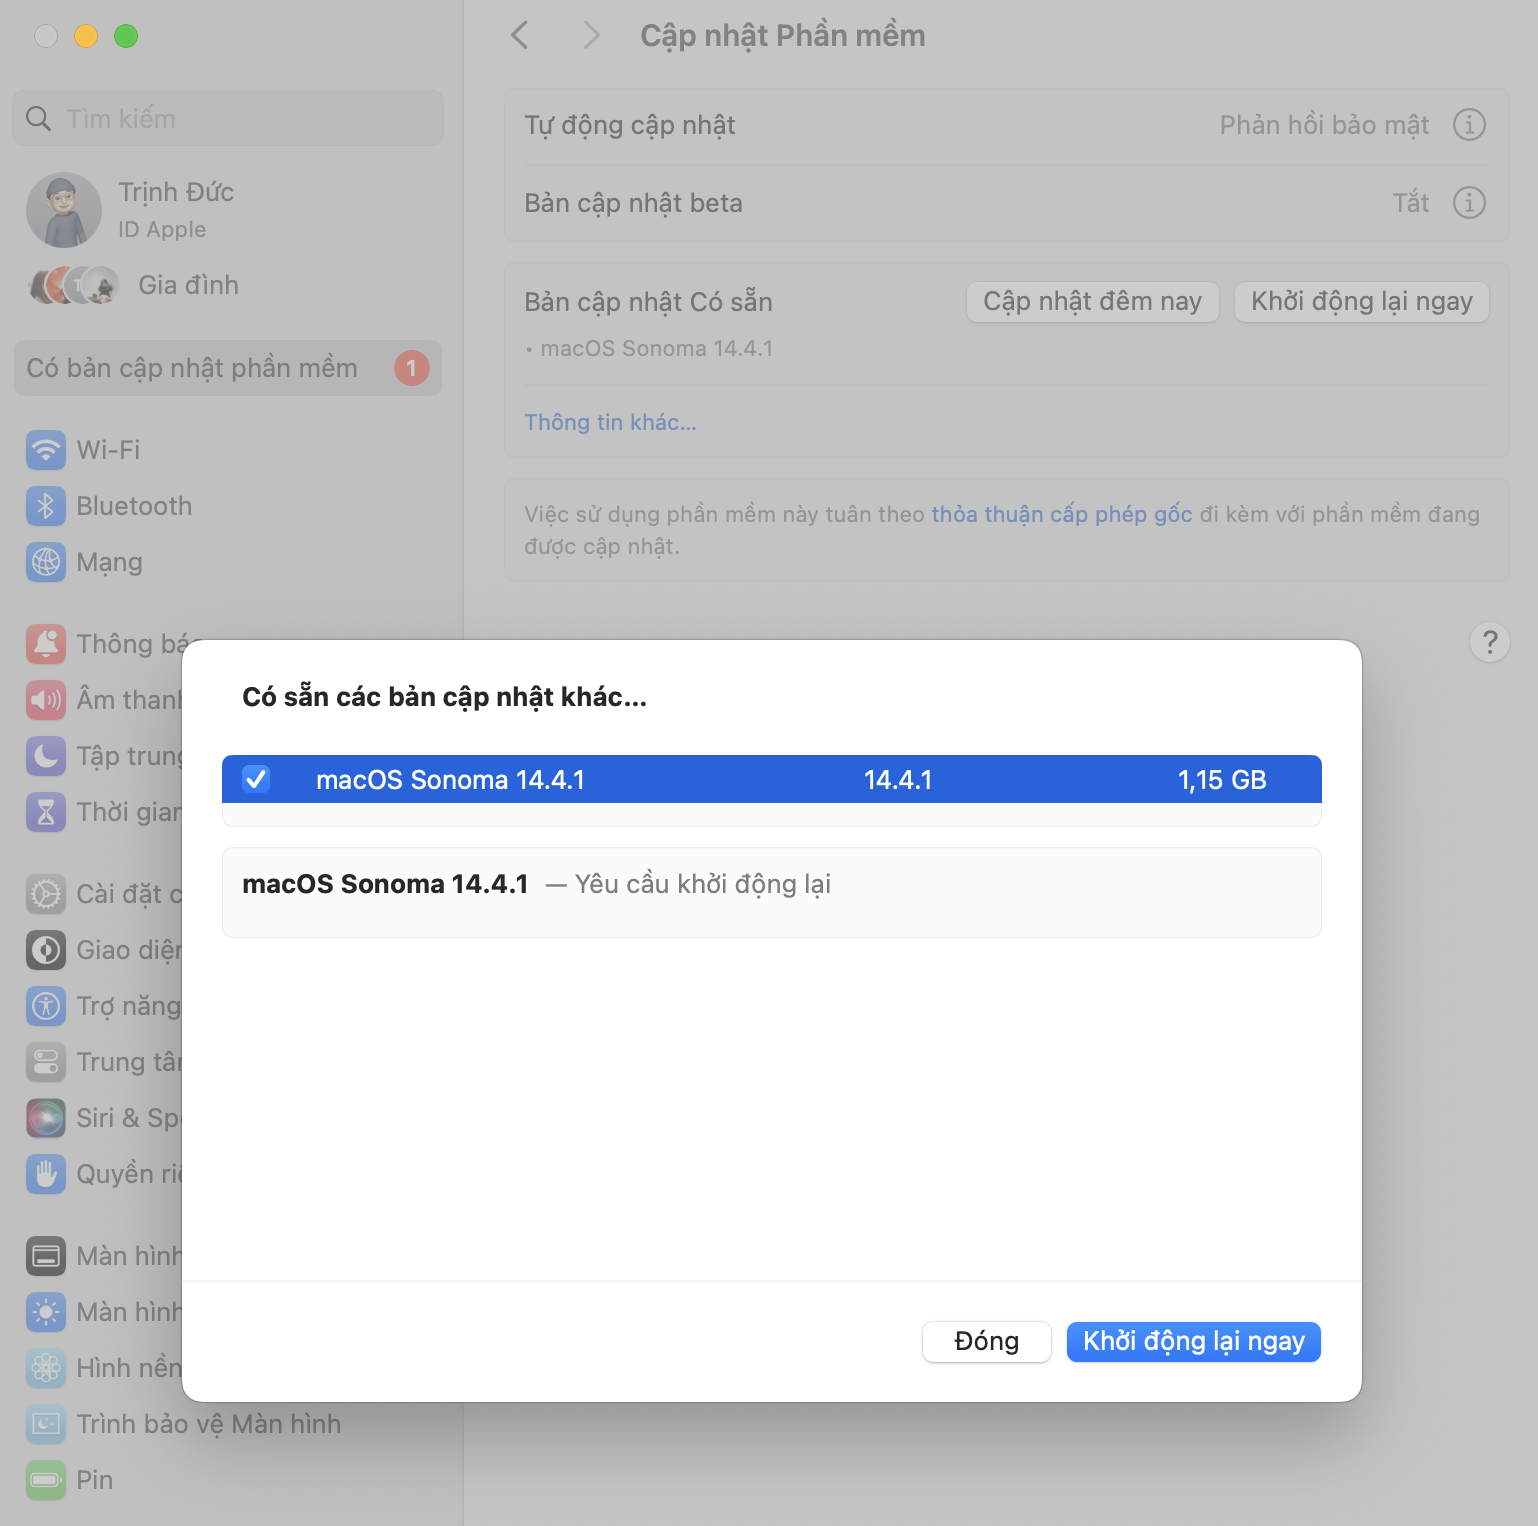This screenshot has width=1538, height=1526.
Task: Select Trình bảo vệ Màn hình label
Action: click(209, 1424)
